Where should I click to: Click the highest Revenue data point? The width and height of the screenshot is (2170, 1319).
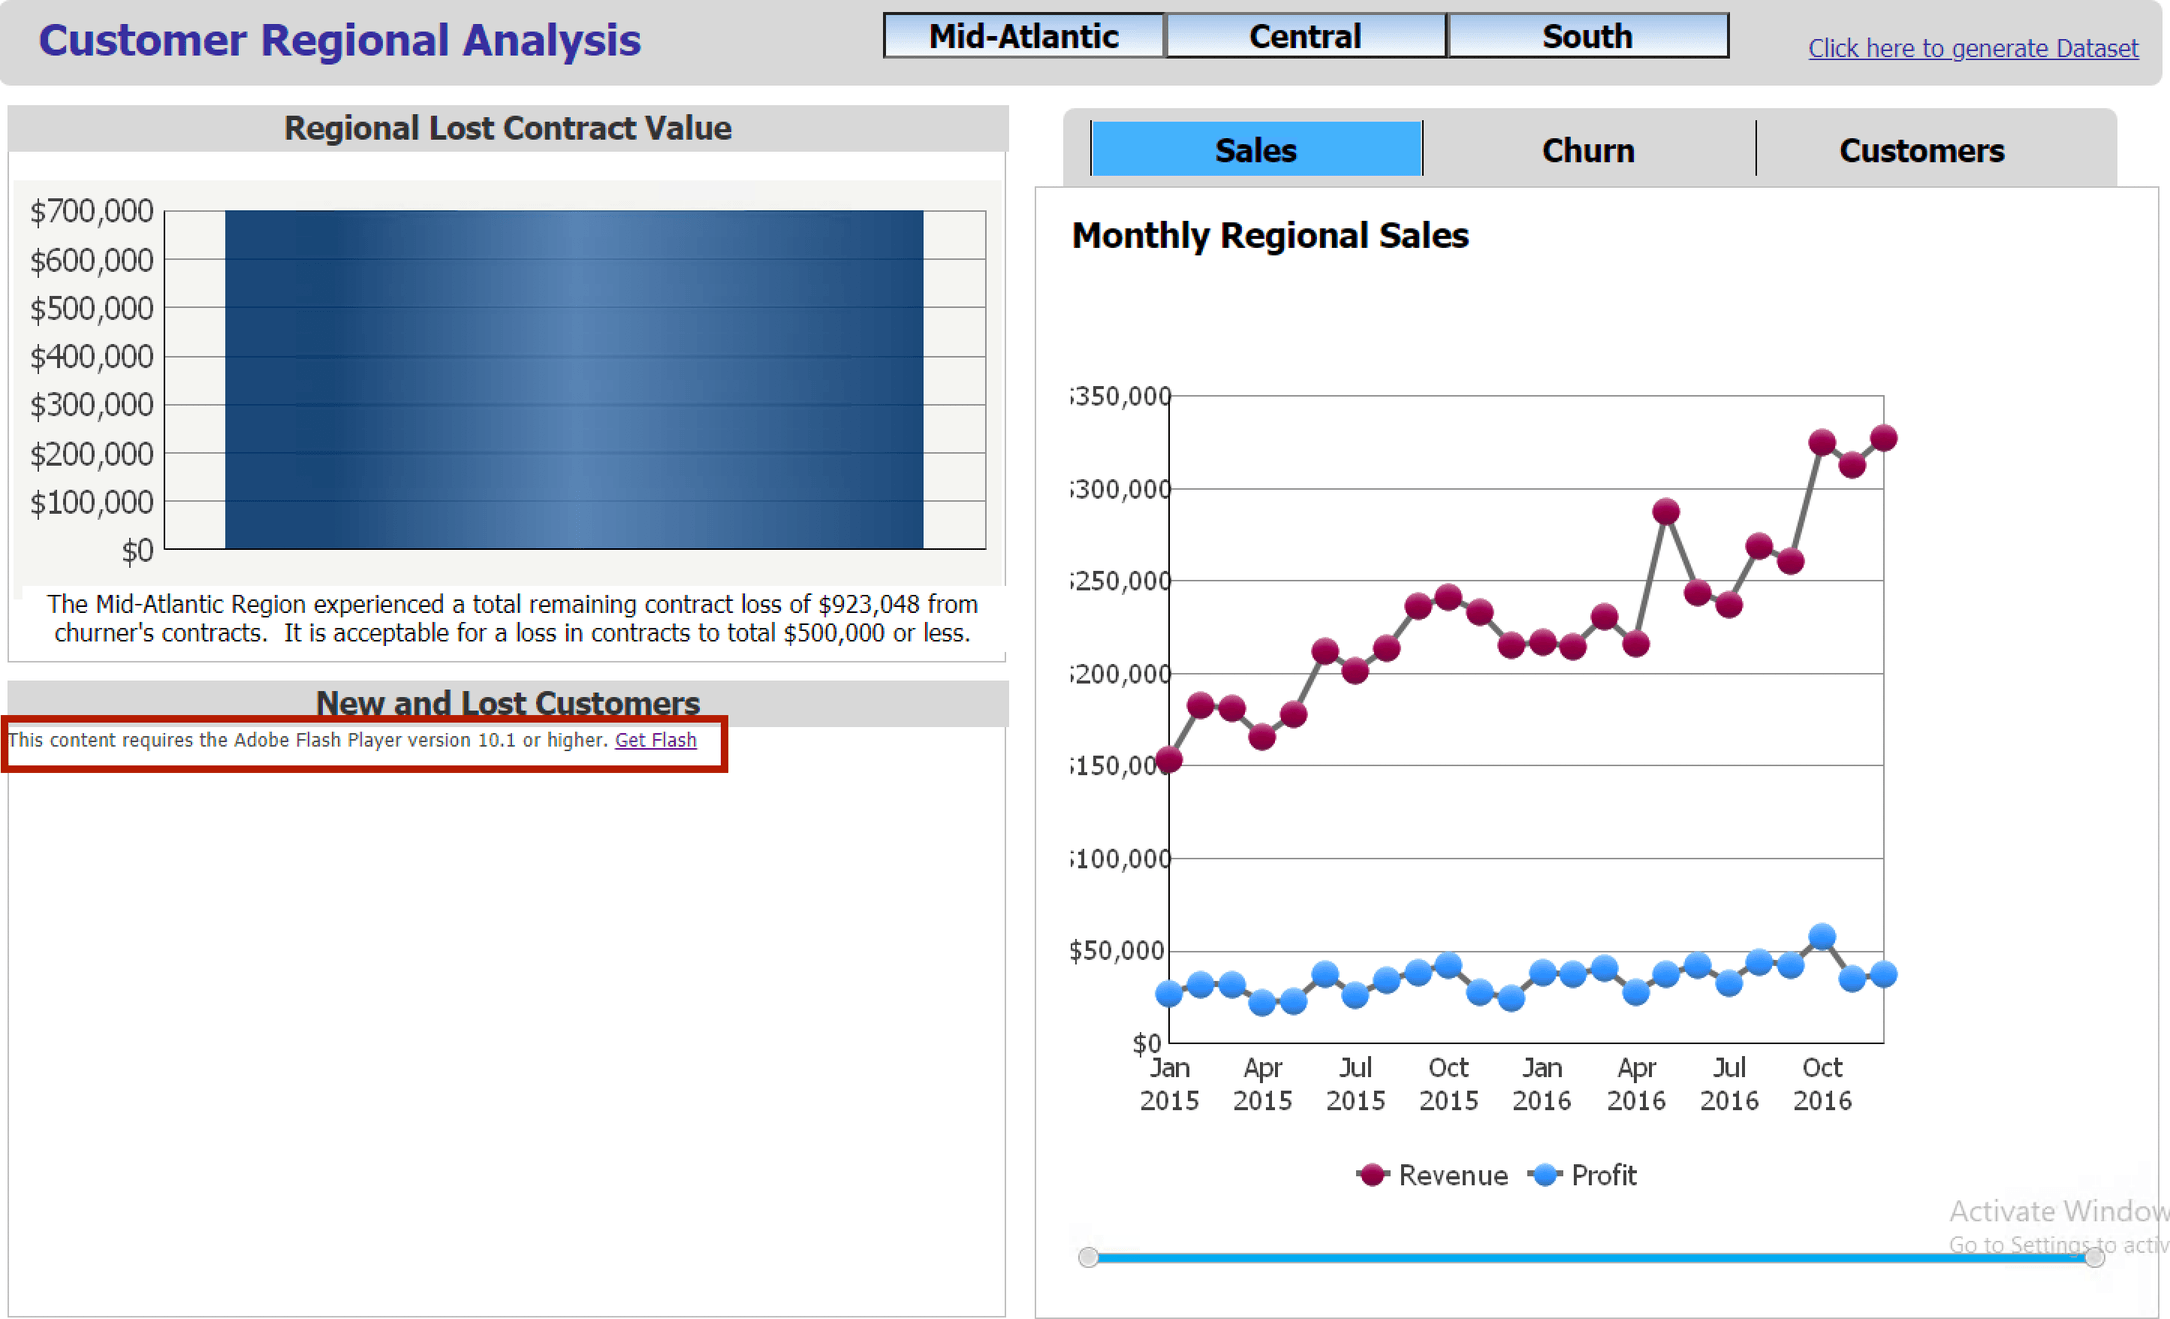tap(1883, 438)
